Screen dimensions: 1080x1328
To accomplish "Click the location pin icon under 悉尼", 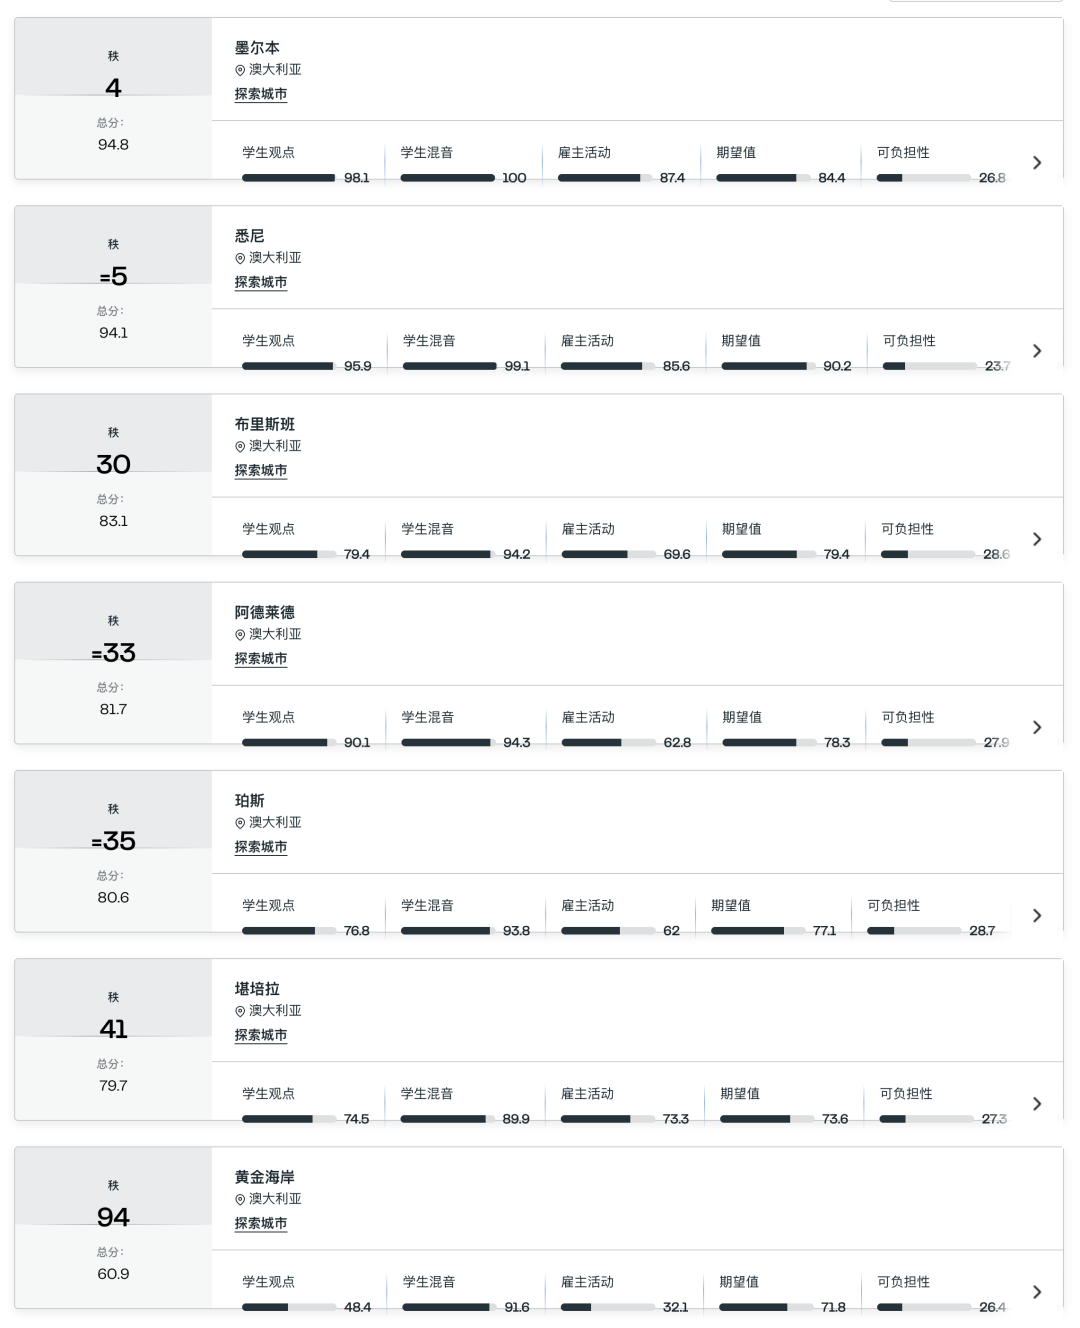I will point(240,258).
